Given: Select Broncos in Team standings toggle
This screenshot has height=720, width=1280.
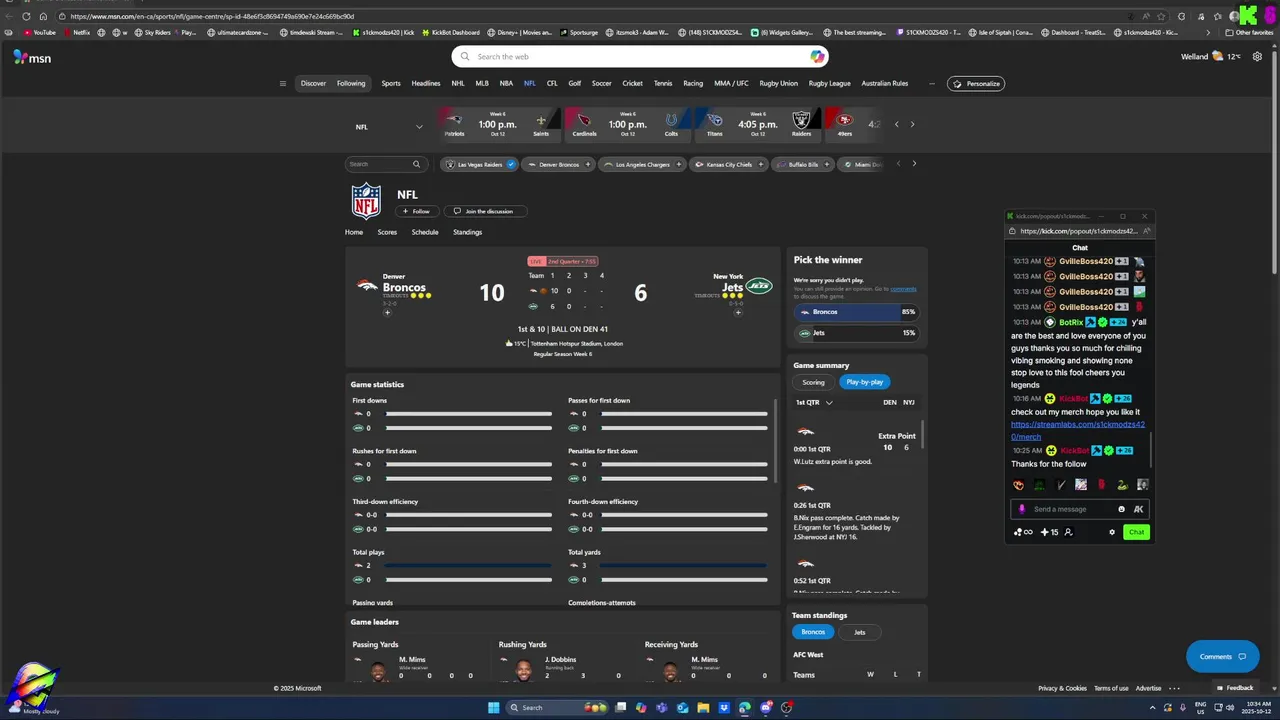Looking at the screenshot, I should [814, 632].
